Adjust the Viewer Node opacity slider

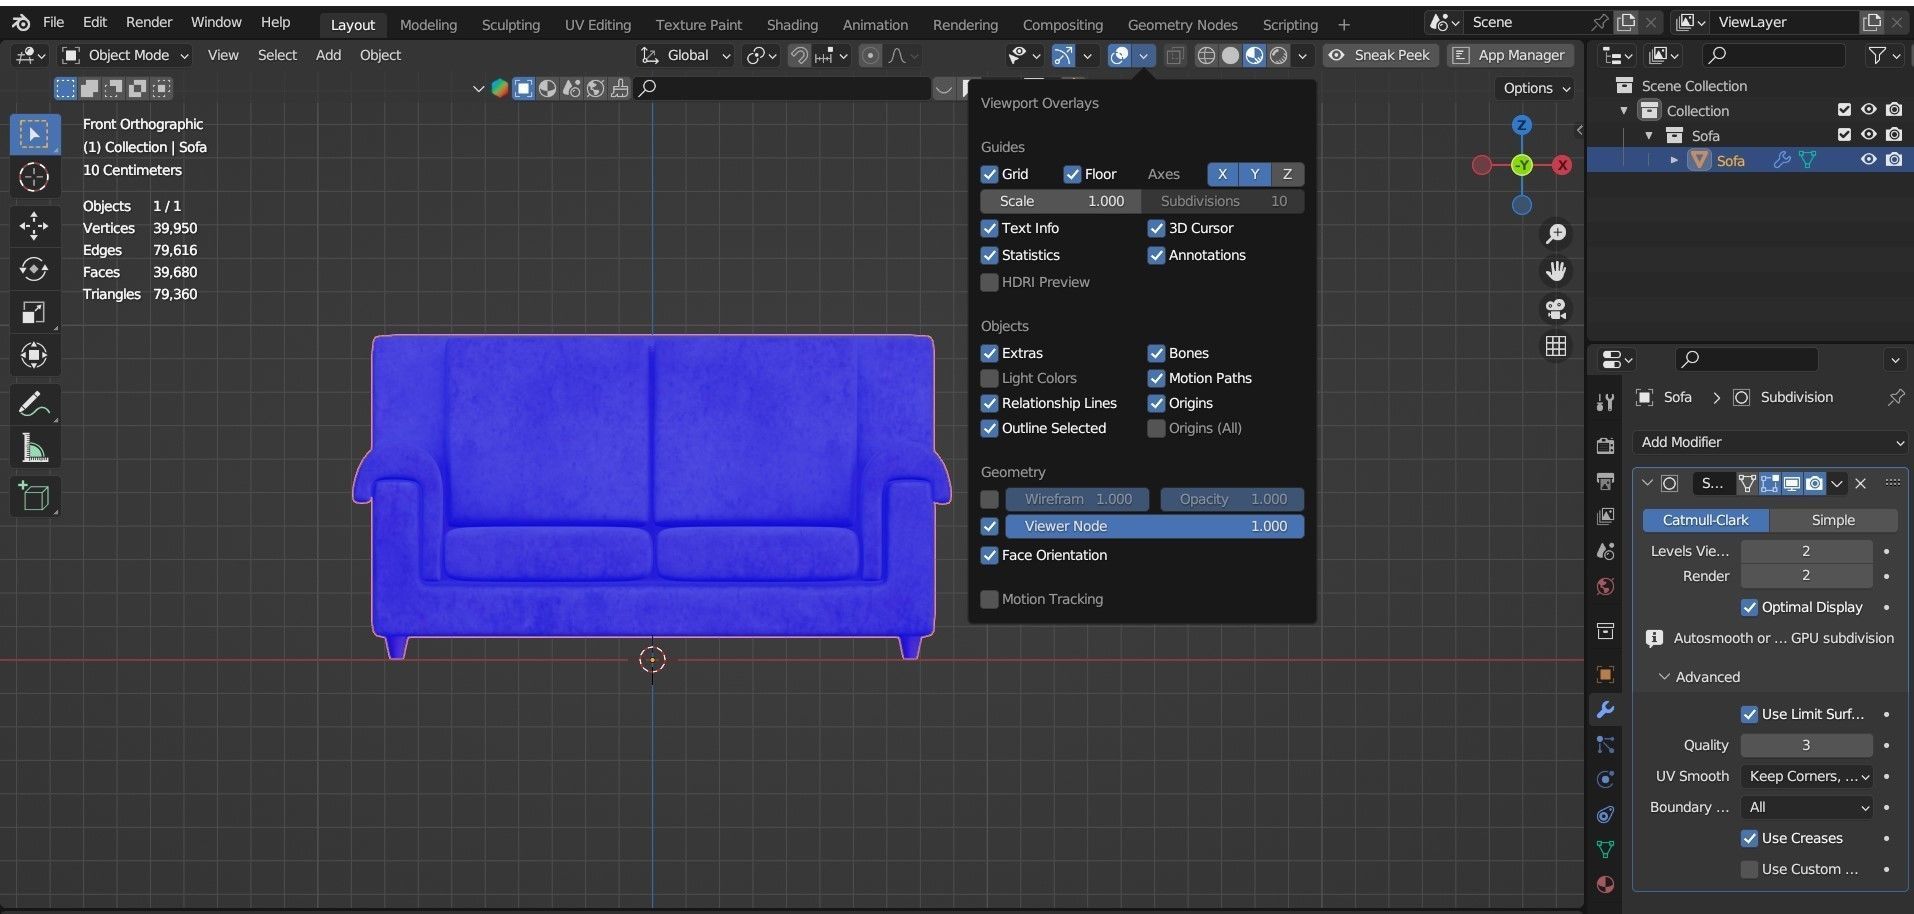click(1155, 526)
